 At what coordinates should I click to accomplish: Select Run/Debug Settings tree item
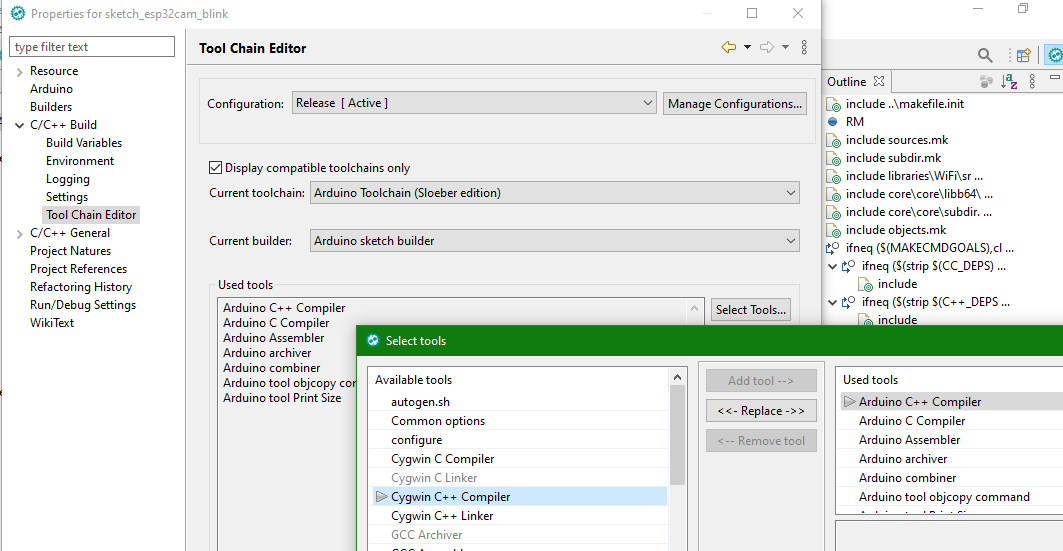click(83, 305)
